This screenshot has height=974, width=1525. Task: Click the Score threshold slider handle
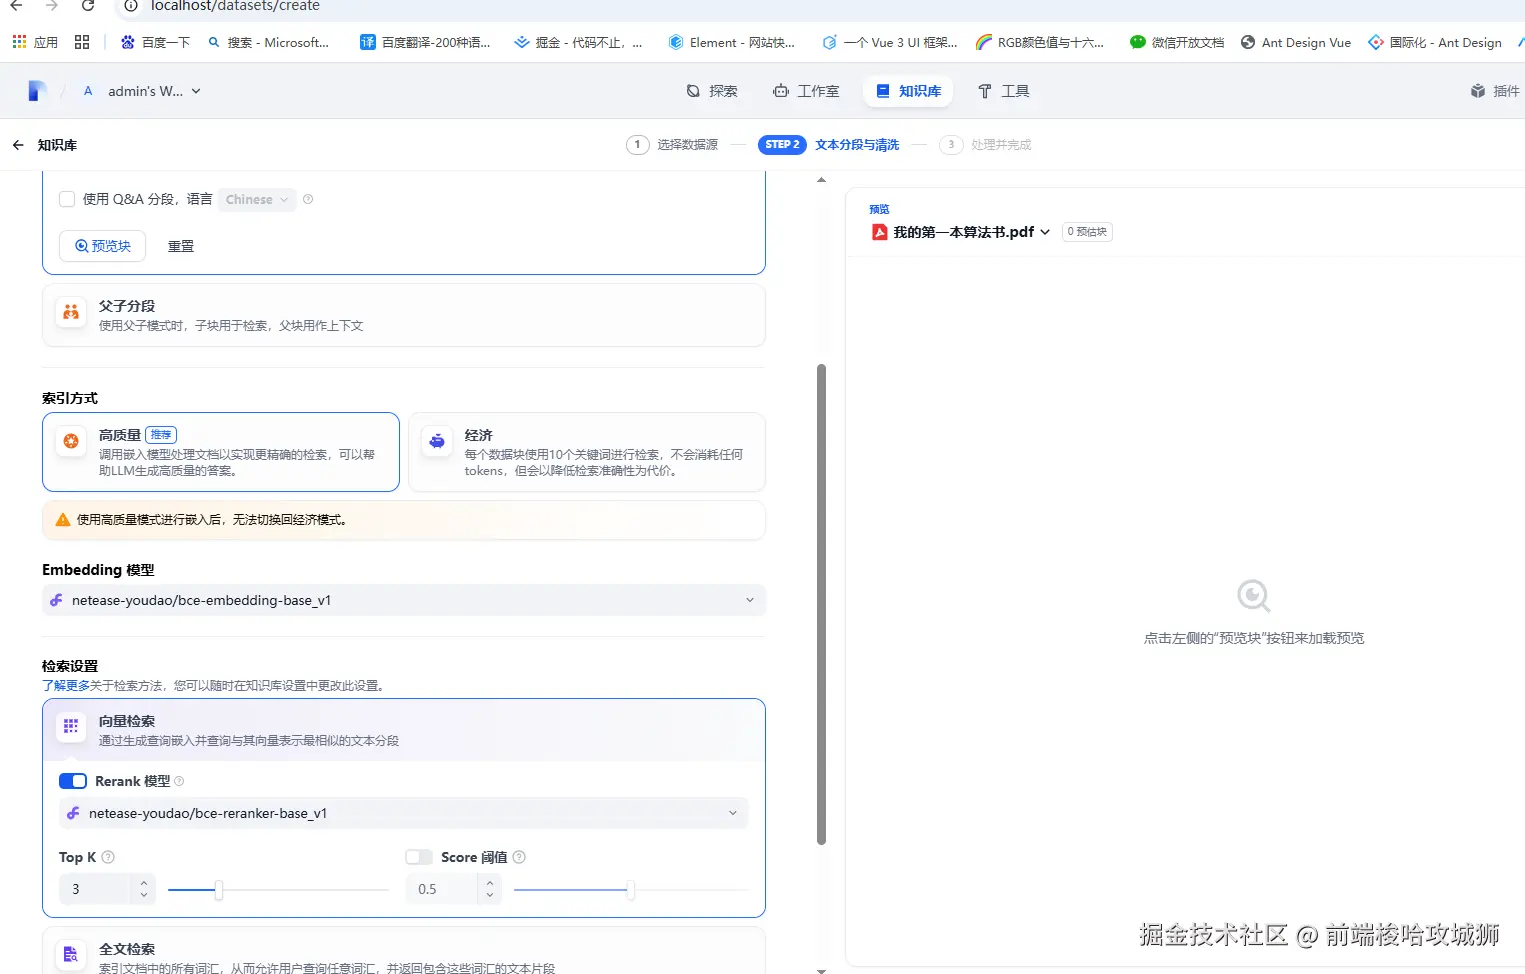630,890
